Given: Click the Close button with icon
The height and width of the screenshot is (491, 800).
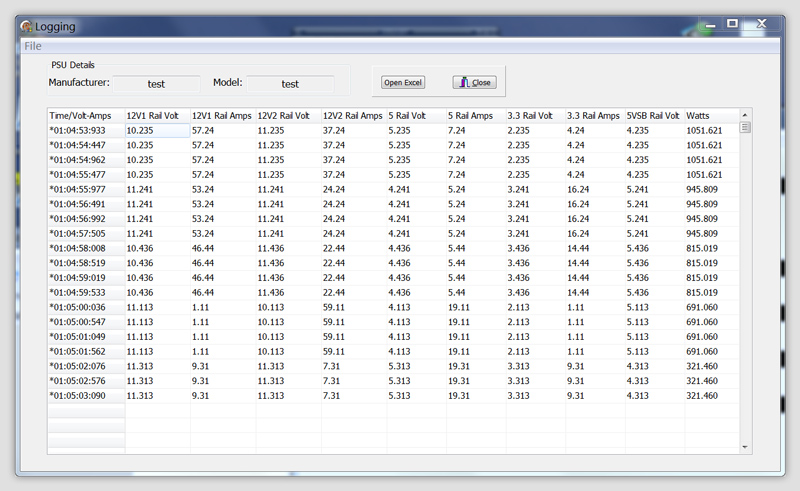Looking at the screenshot, I should coord(474,82).
